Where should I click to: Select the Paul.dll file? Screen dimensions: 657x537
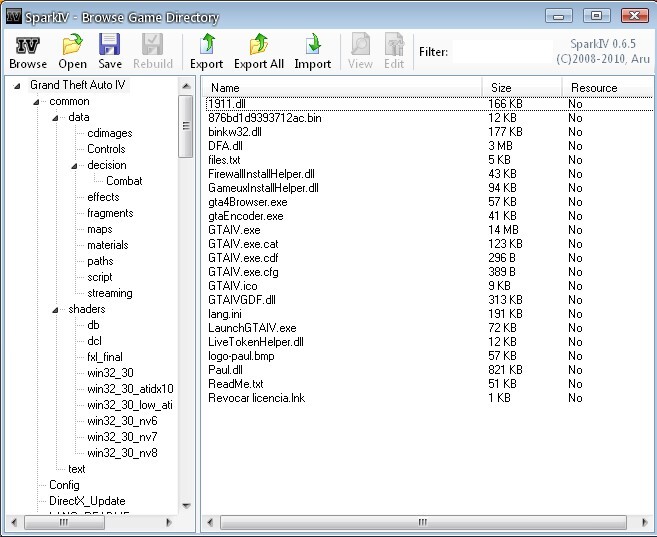225,370
